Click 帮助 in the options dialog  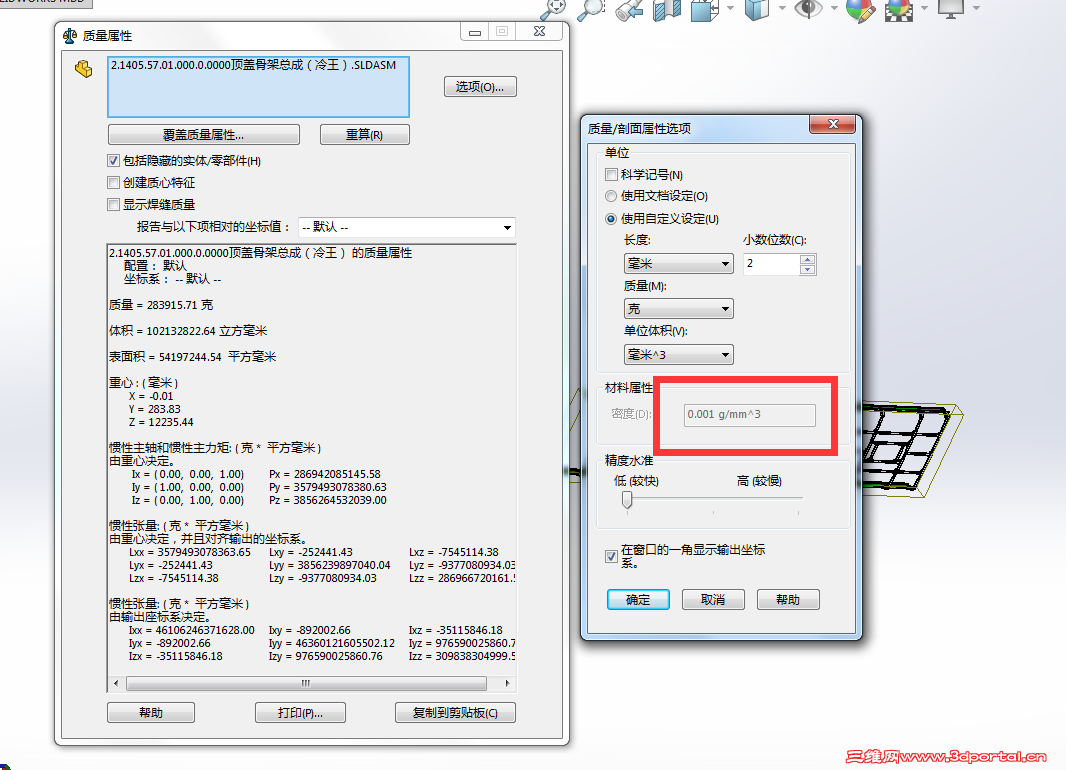[788, 600]
